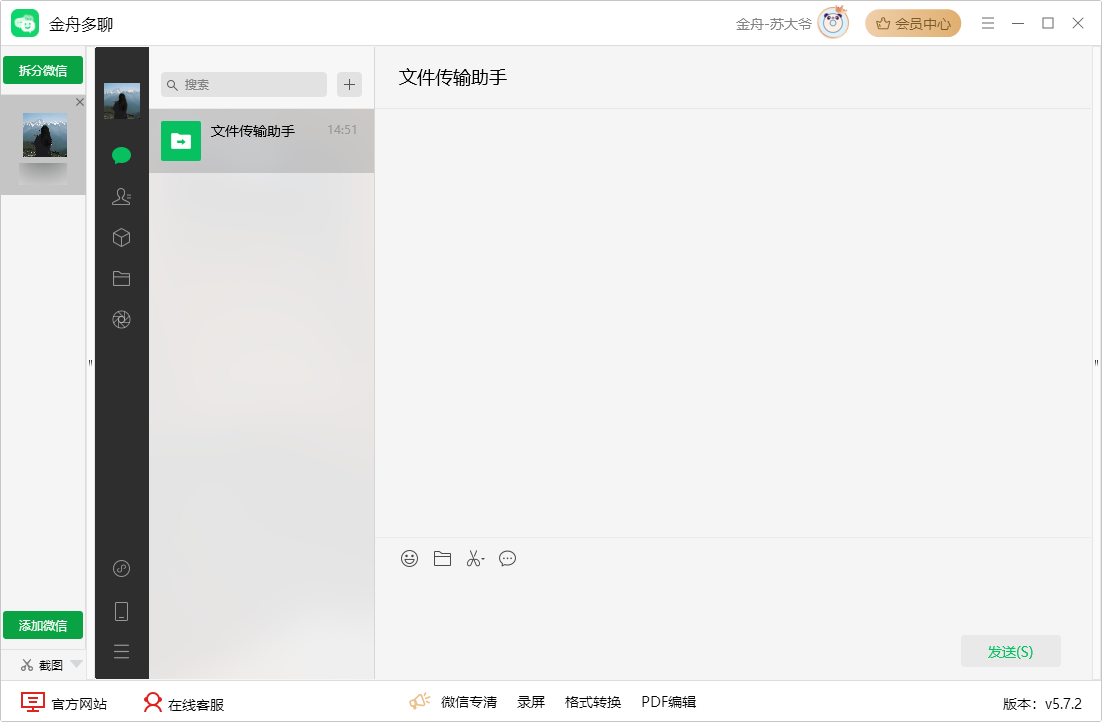Click the 金舟-苏大爷 username text
The width and height of the screenshot is (1102, 722).
click(x=773, y=24)
